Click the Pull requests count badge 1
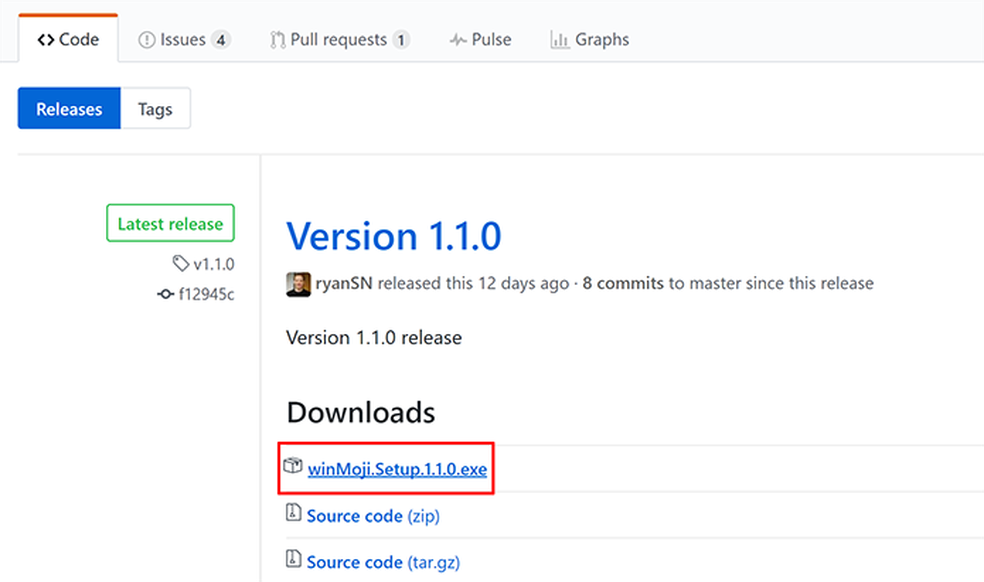984x582 pixels. tap(402, 40)
